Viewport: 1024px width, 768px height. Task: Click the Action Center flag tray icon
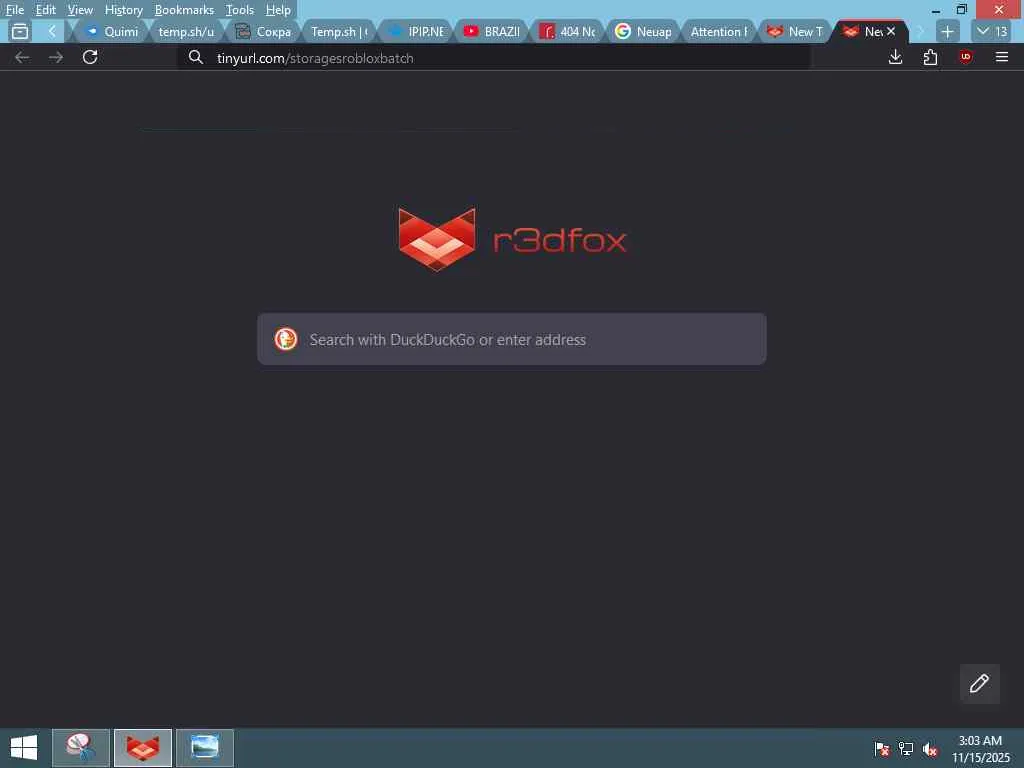[x=881, y=748]
